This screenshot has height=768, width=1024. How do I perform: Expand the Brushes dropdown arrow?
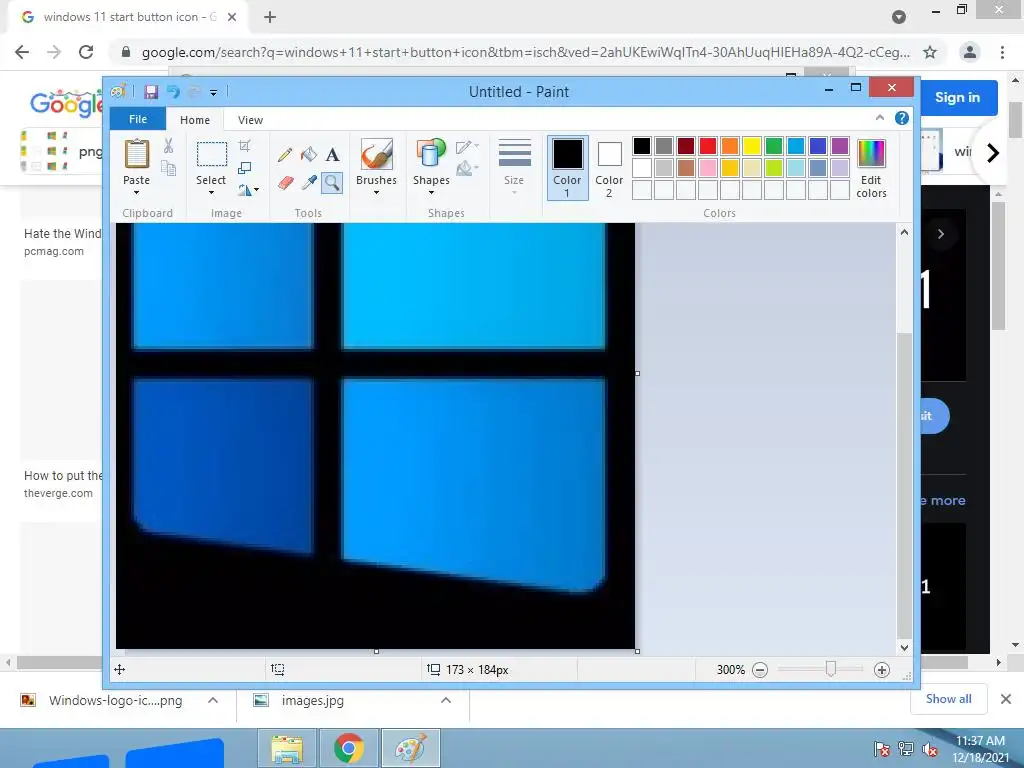click(377, 193)
